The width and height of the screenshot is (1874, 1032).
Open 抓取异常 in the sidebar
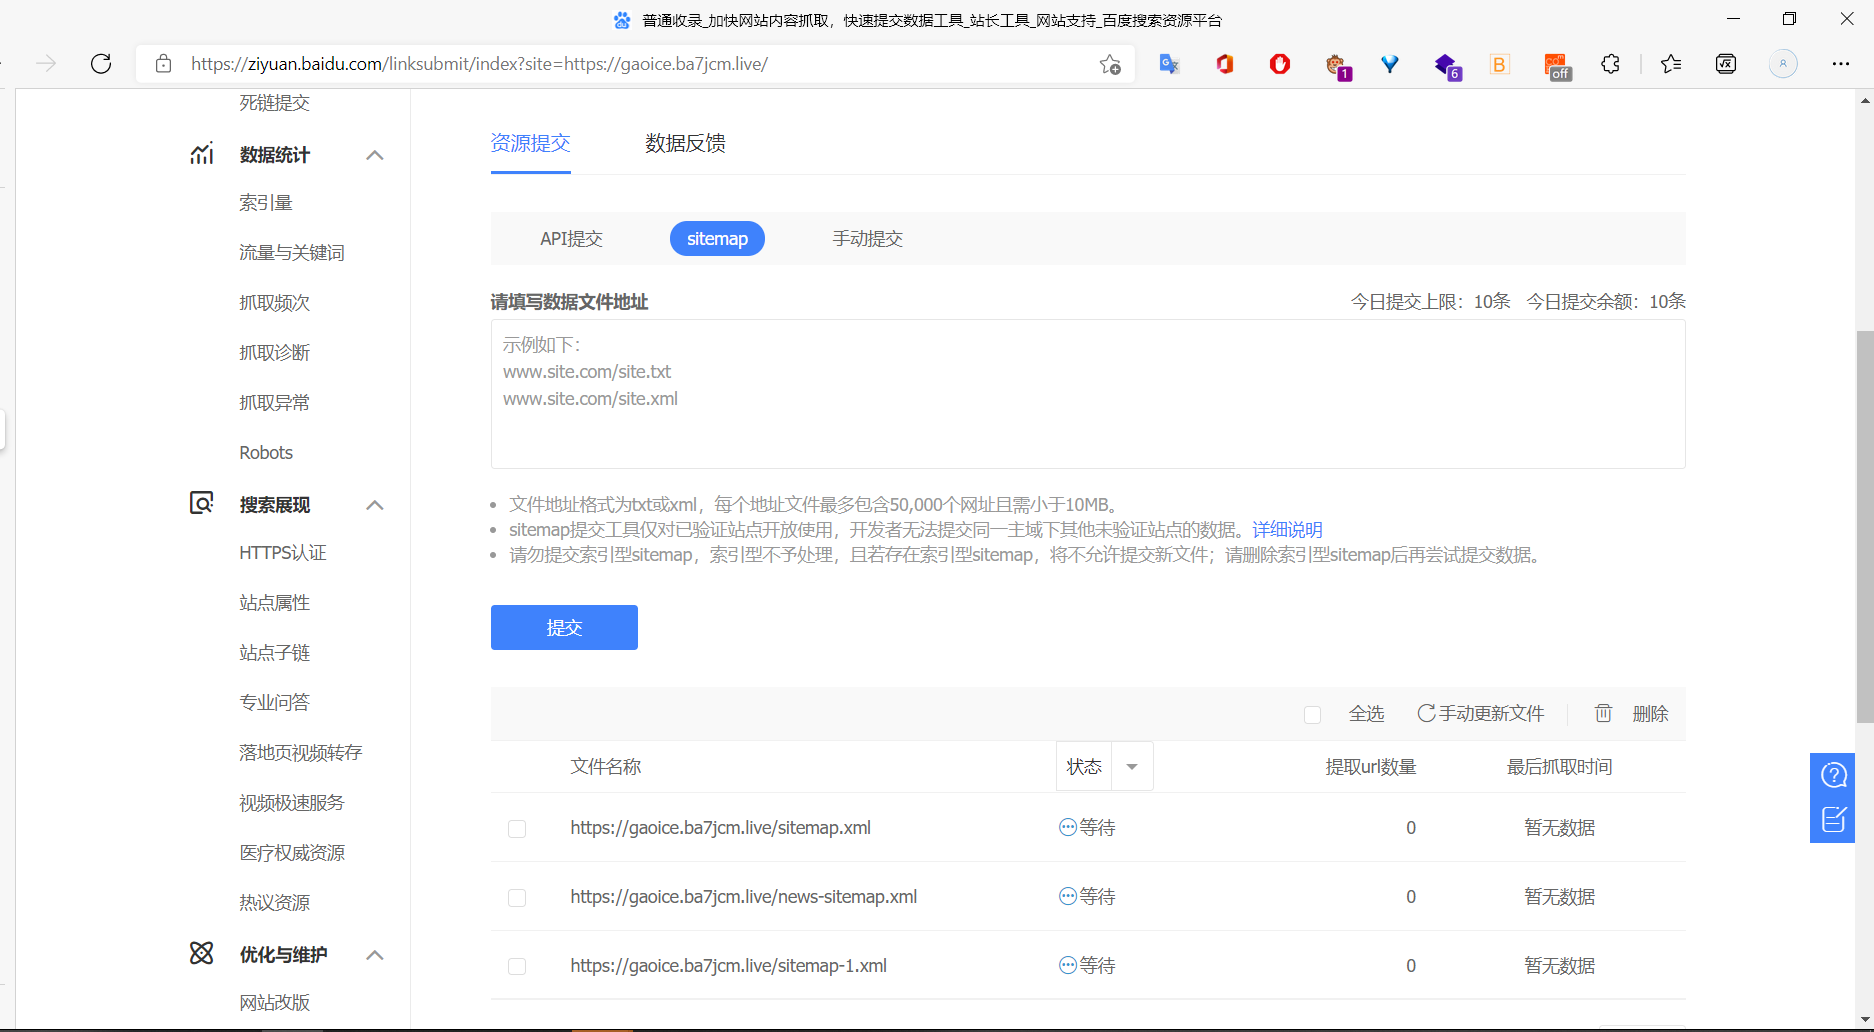tap(275, 403)
